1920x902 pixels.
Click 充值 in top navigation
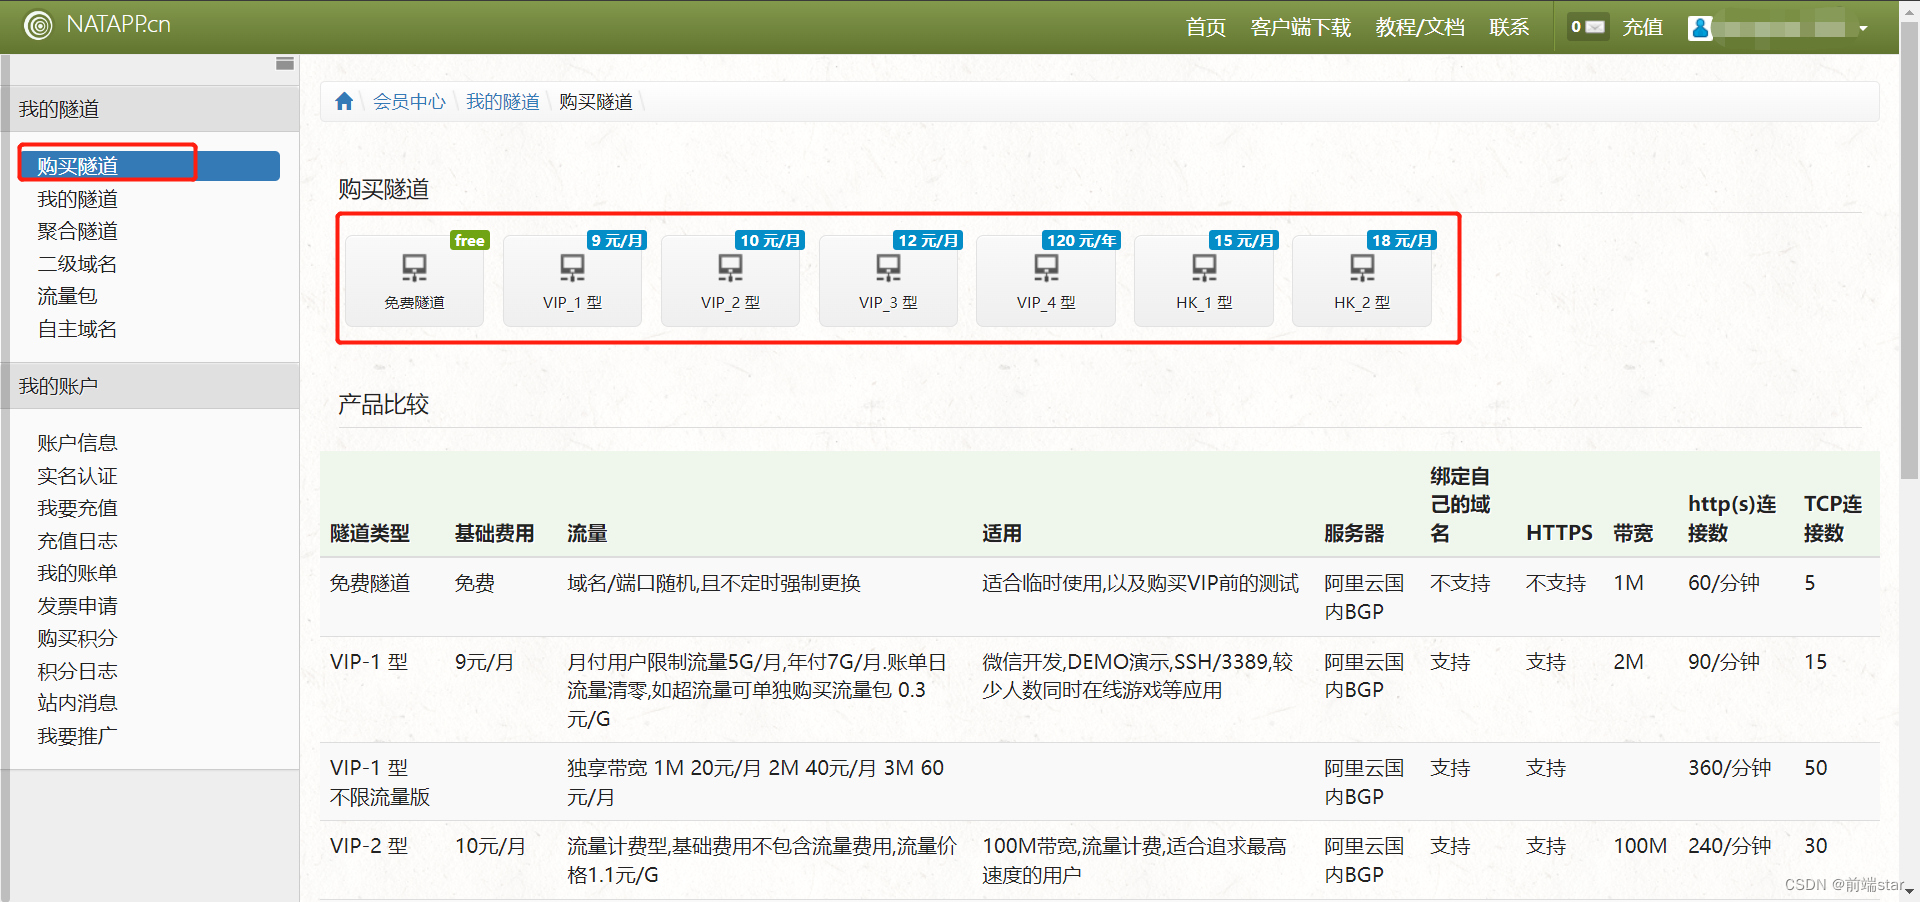coord(1642,27)
